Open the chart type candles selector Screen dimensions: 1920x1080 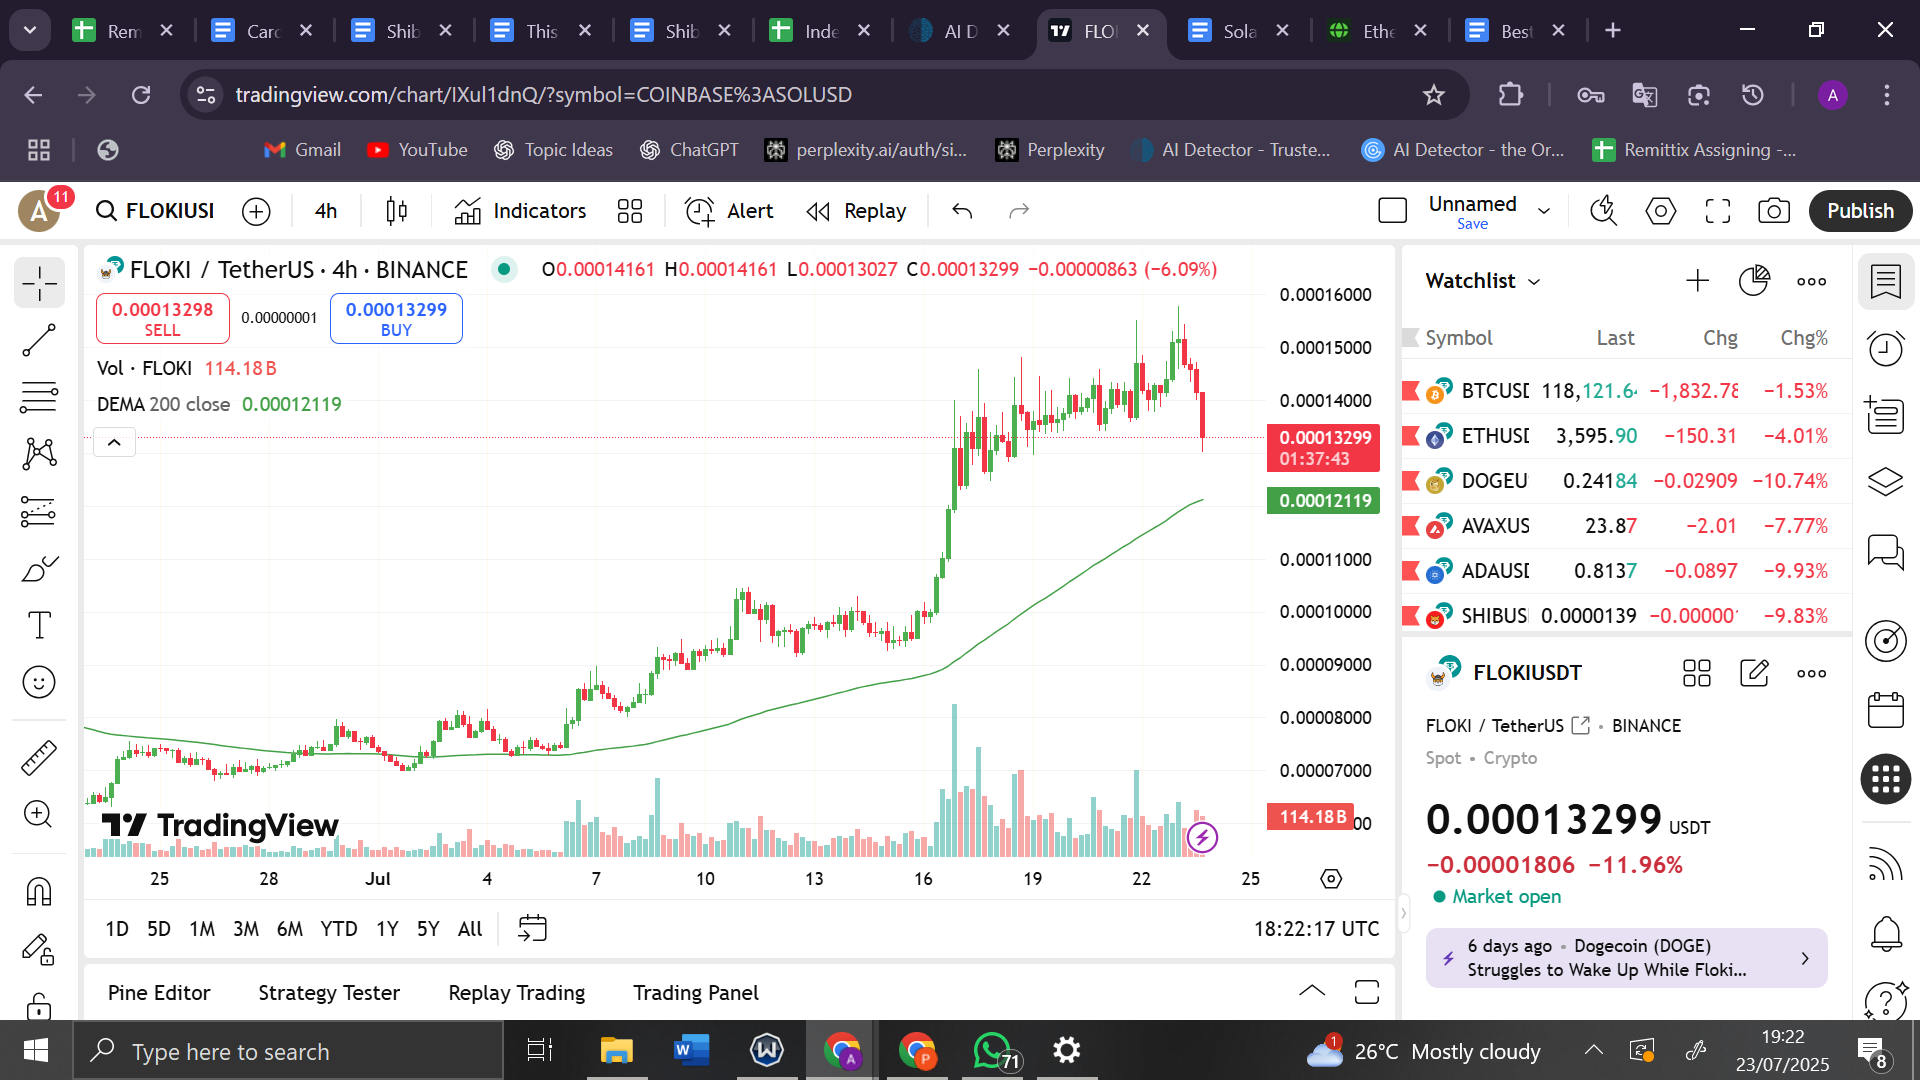(x=397, y=211)
